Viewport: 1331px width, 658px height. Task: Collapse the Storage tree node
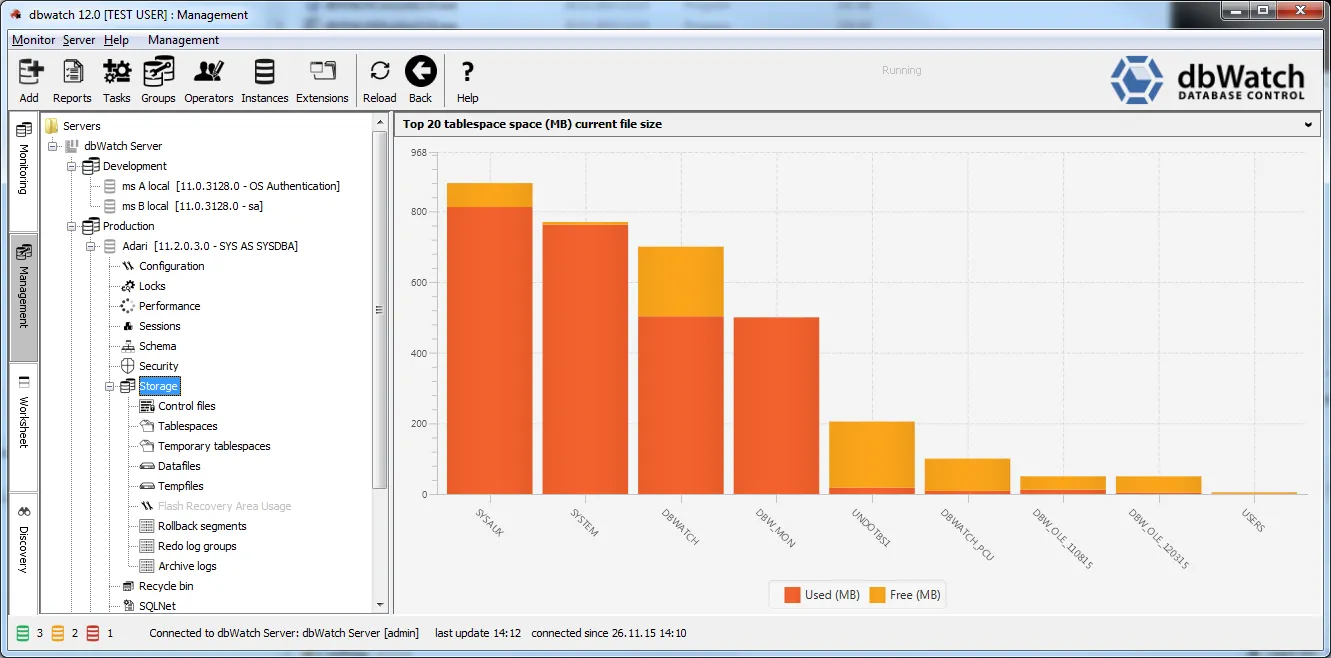110,386
